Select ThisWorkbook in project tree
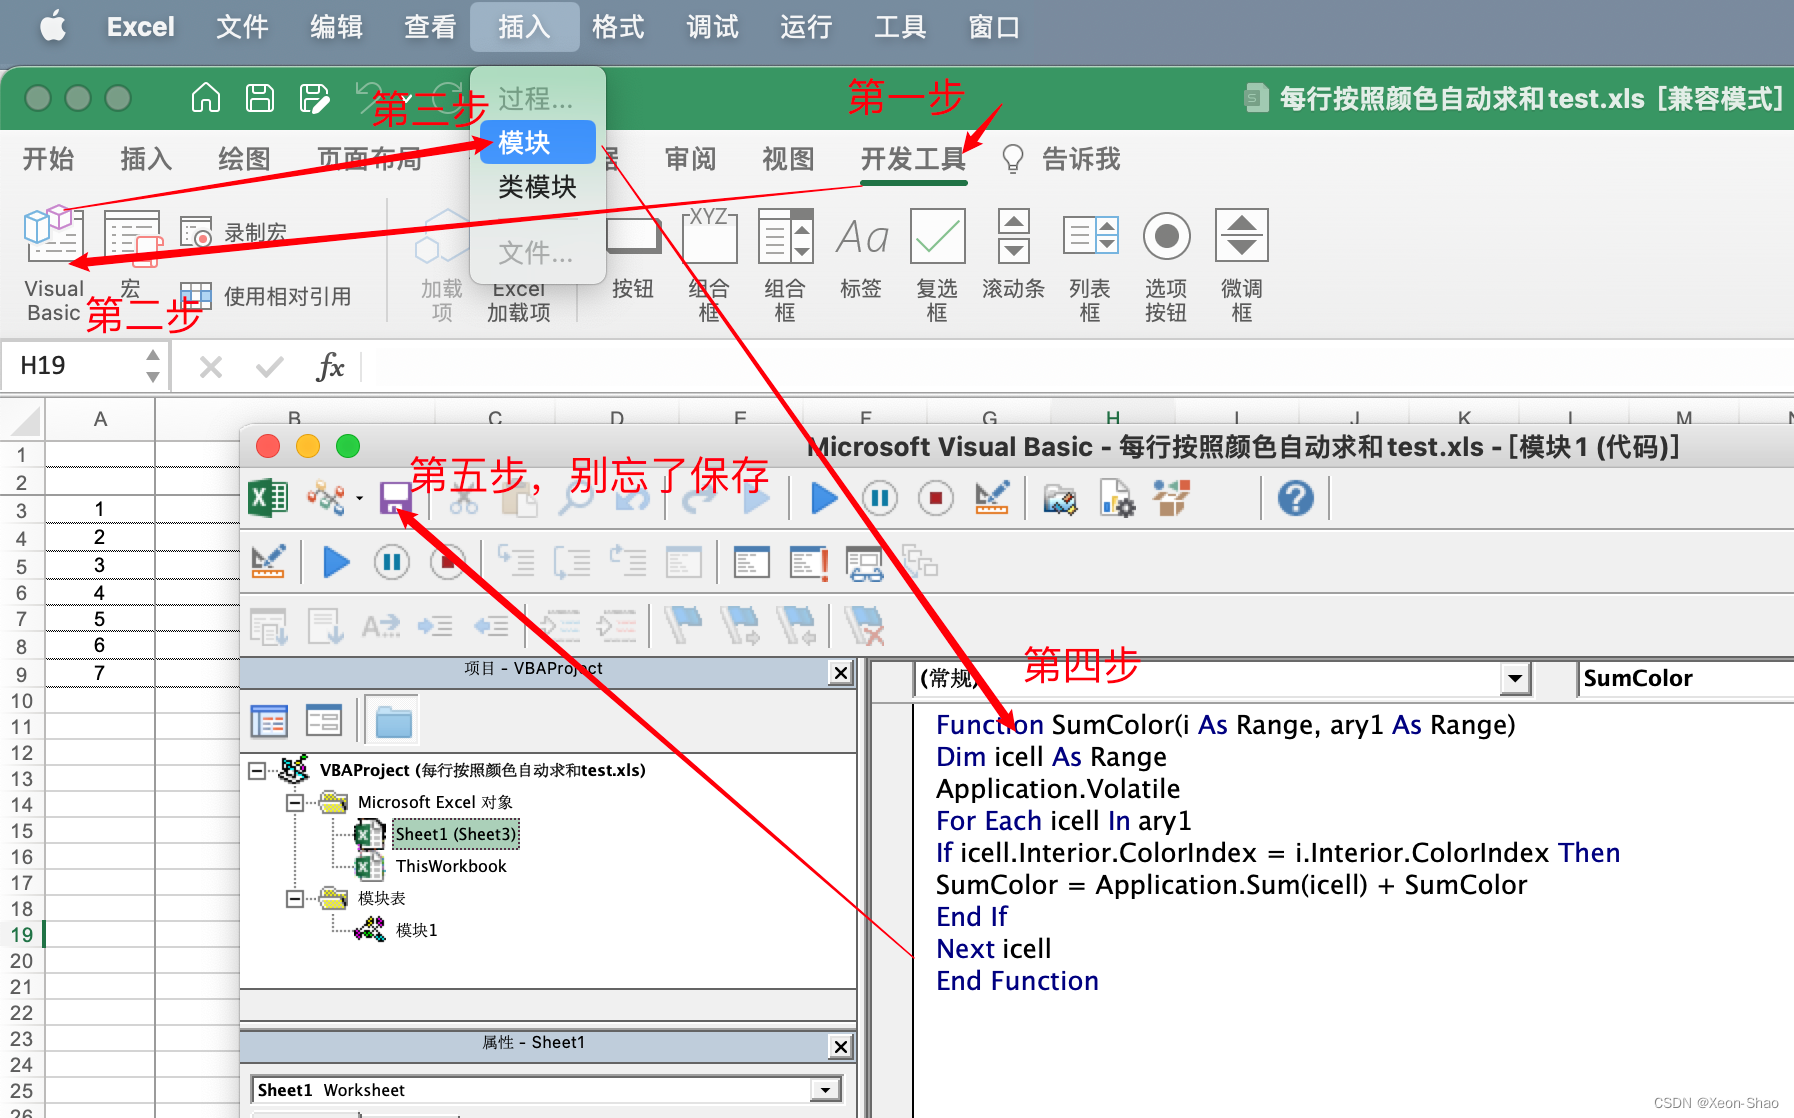 pos(450,866)
